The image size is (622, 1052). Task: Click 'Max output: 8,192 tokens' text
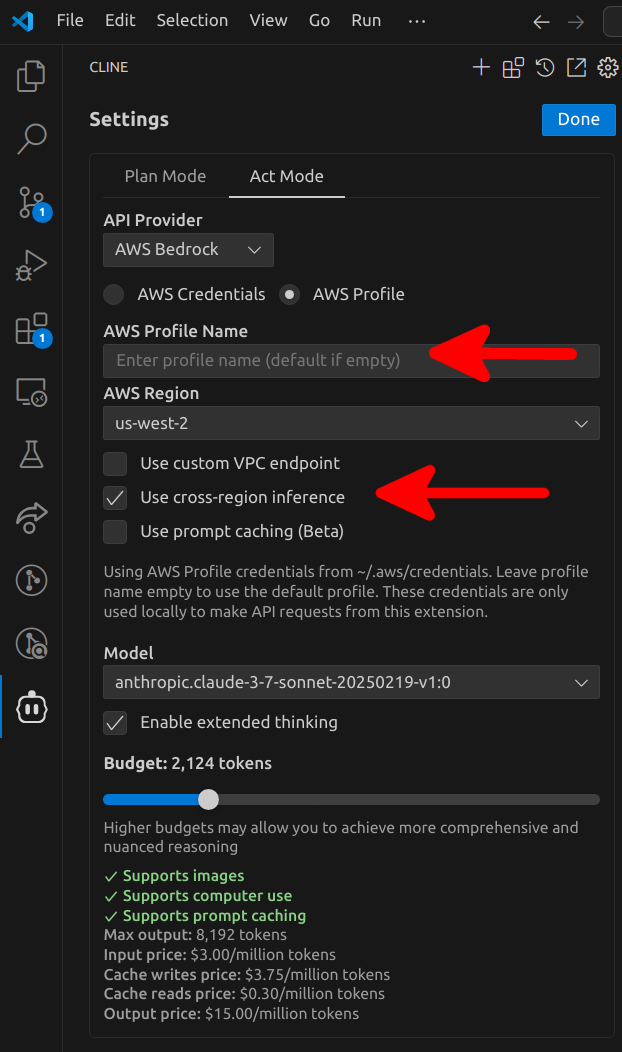195,935
